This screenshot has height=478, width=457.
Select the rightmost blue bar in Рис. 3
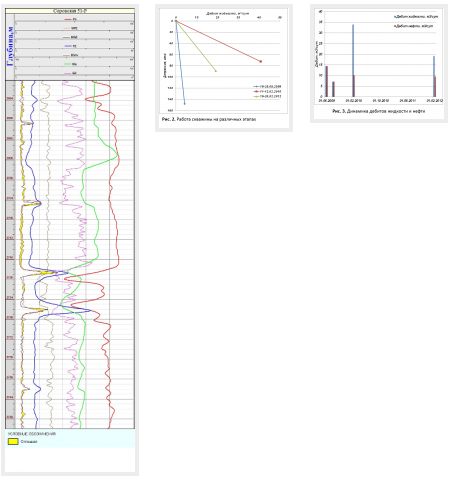click(x=434, y=76)
